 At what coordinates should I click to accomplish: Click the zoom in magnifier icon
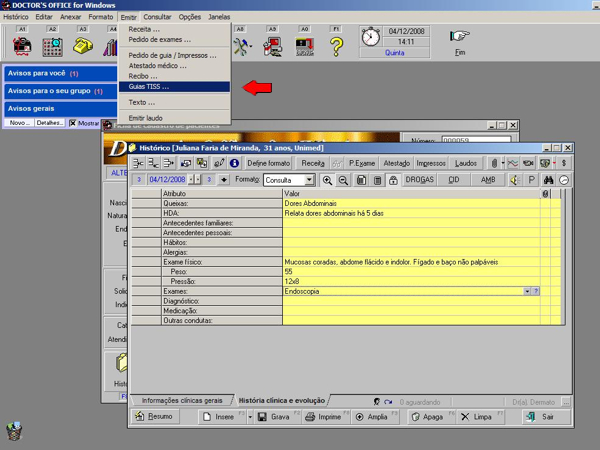[328, 180]
